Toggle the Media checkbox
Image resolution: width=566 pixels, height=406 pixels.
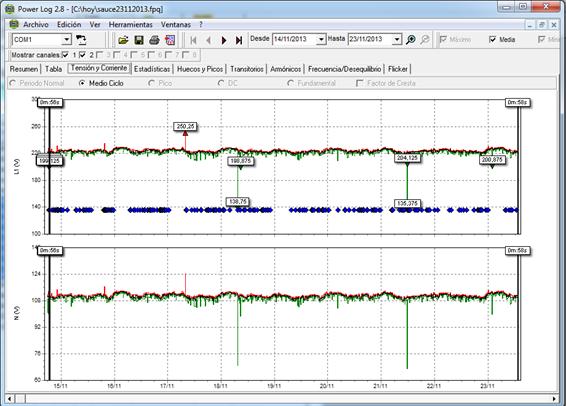tap(493, 39)
